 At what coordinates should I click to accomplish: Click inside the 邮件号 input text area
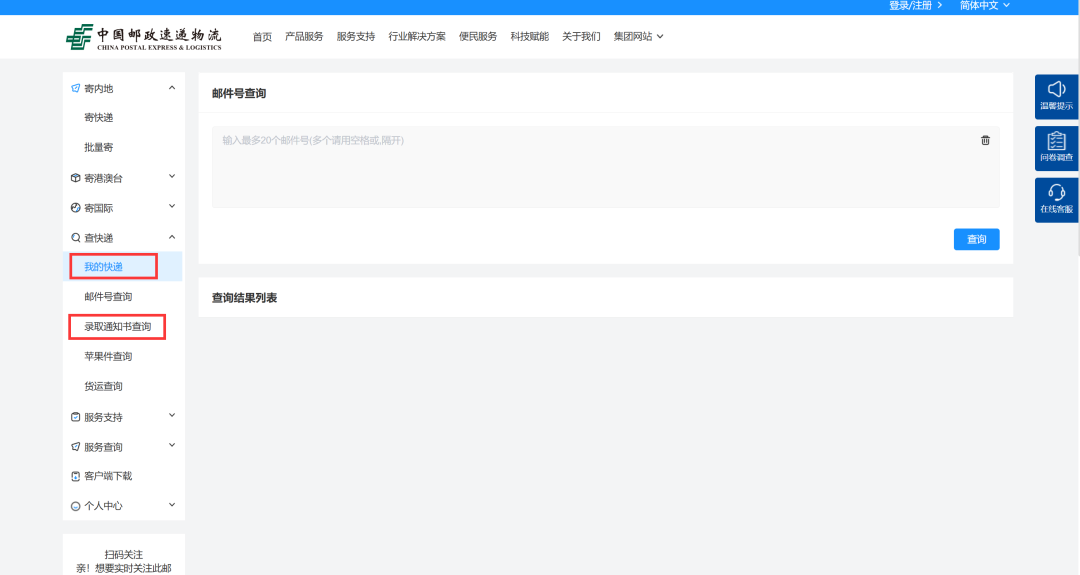click(x=605, y=167)
